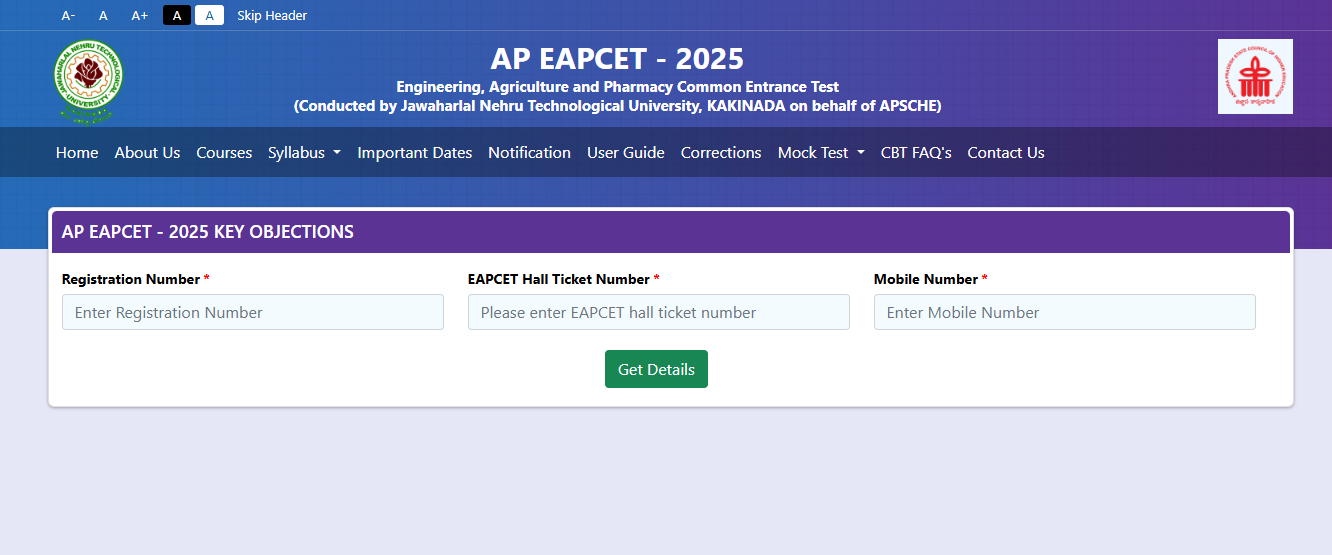Viewport: 1332px width, 555px height.
Task: Click the JNTU Kakinada university logo
Action: coord(89,81)
